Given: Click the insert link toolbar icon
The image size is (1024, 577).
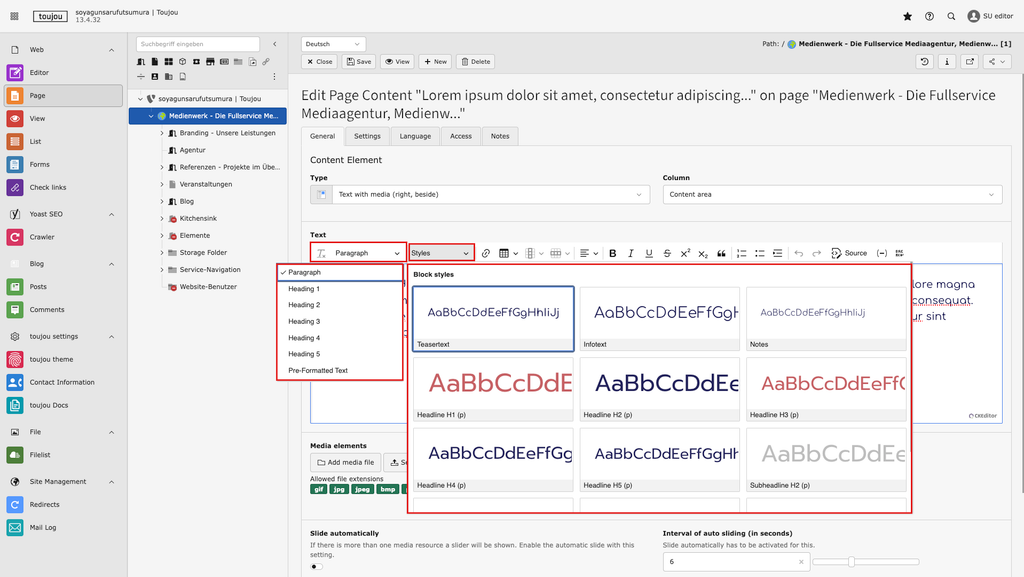Looking at the screenshot, I should tap(485, 253).
